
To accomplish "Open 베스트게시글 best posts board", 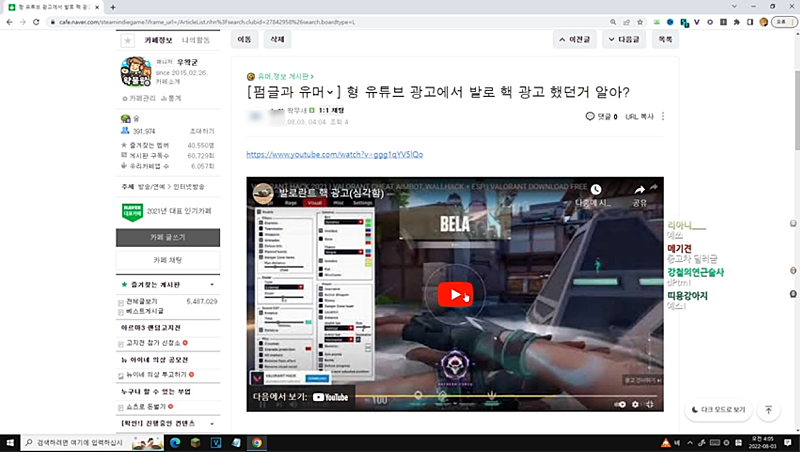I will 145,311.
